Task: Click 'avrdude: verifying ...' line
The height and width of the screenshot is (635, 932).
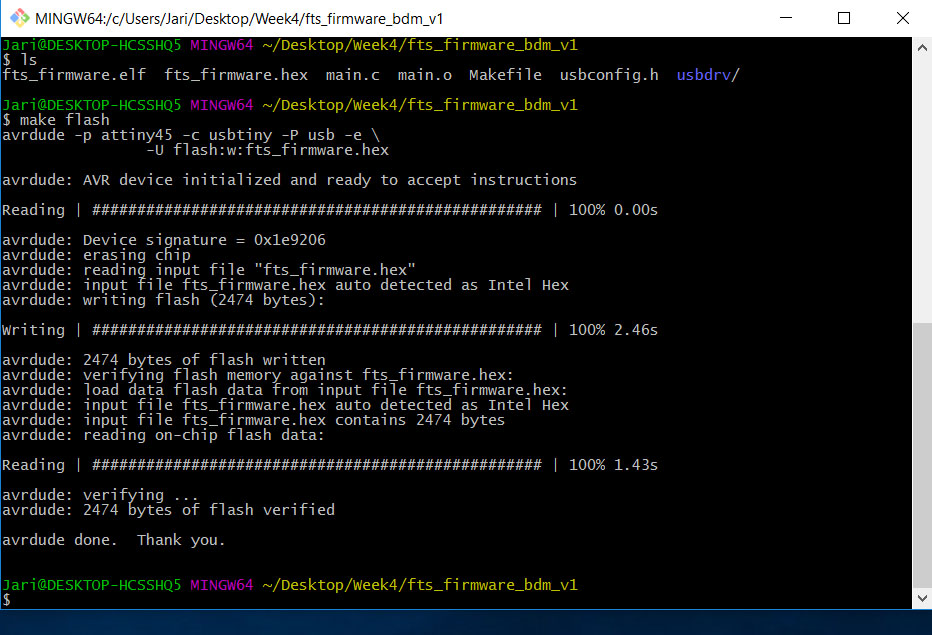Action: pyautogui.click(x=100, y=495)
